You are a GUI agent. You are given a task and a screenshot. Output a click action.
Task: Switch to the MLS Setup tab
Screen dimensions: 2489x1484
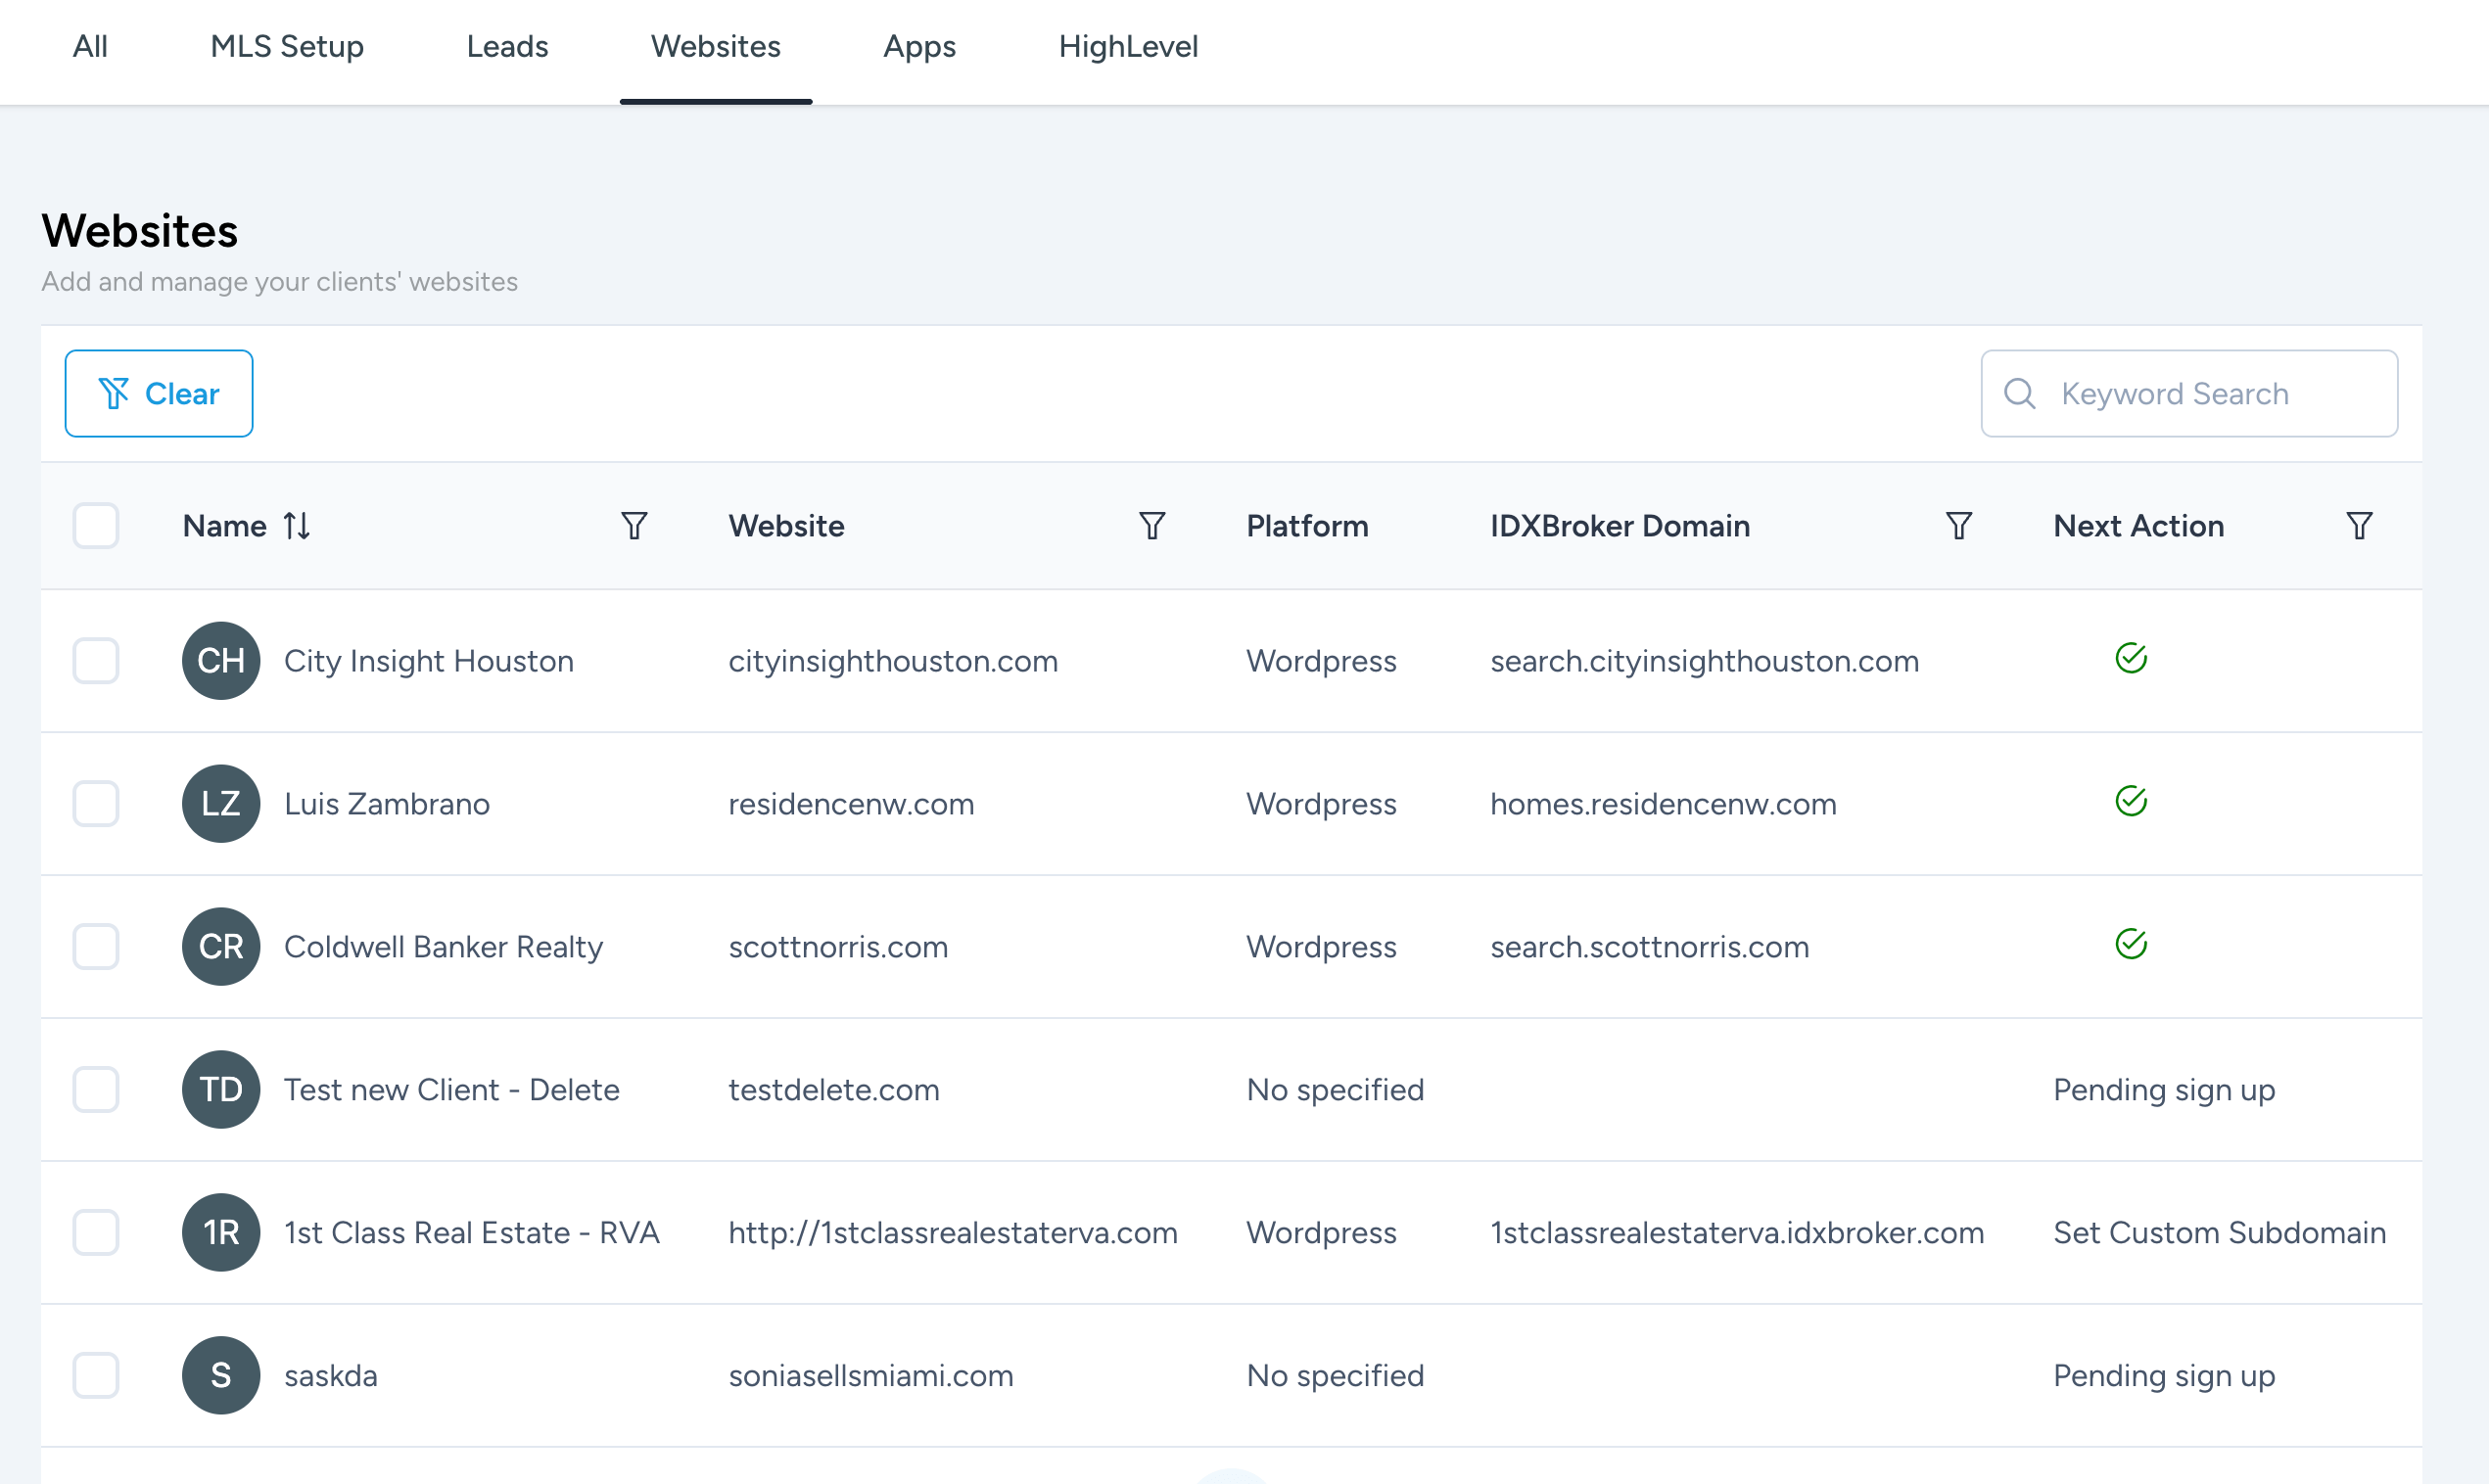[287, 47]
